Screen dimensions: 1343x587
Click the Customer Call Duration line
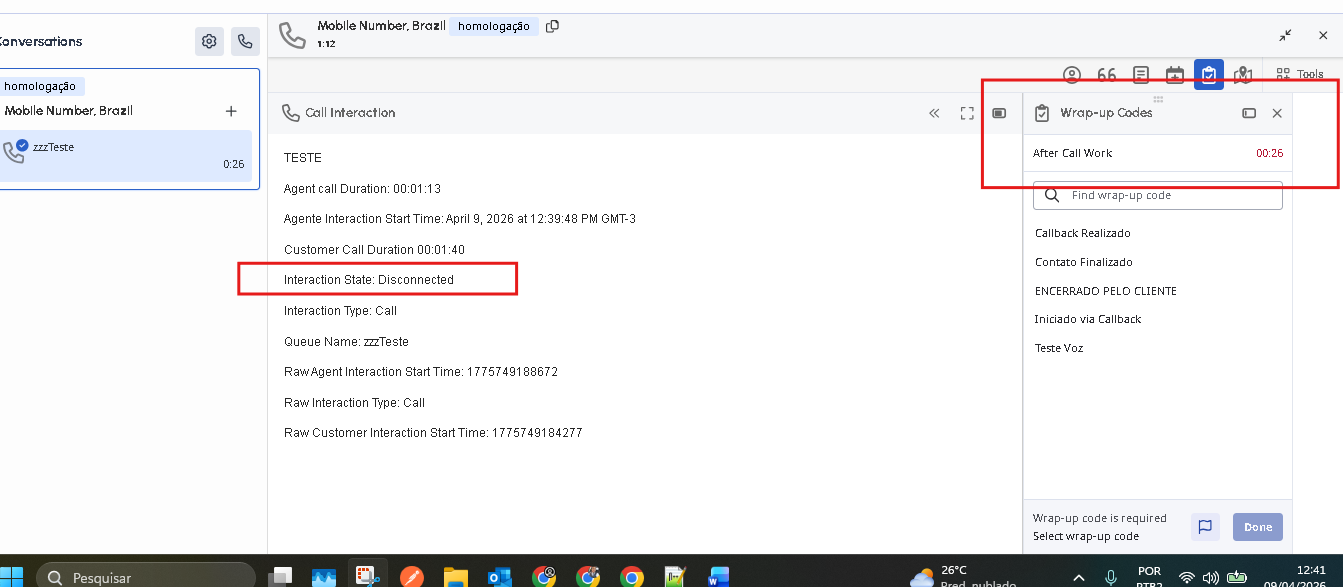tap(374, 249)
